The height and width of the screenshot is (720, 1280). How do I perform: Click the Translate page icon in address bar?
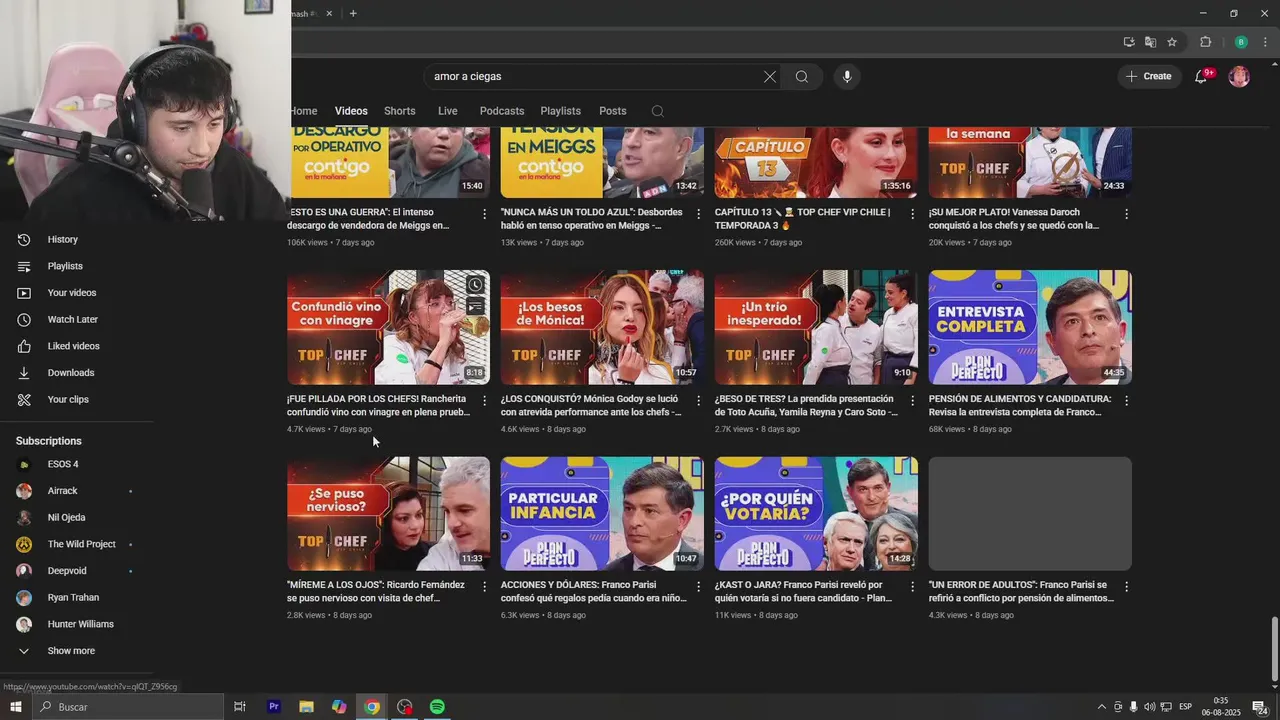(x=1150, y=42)
